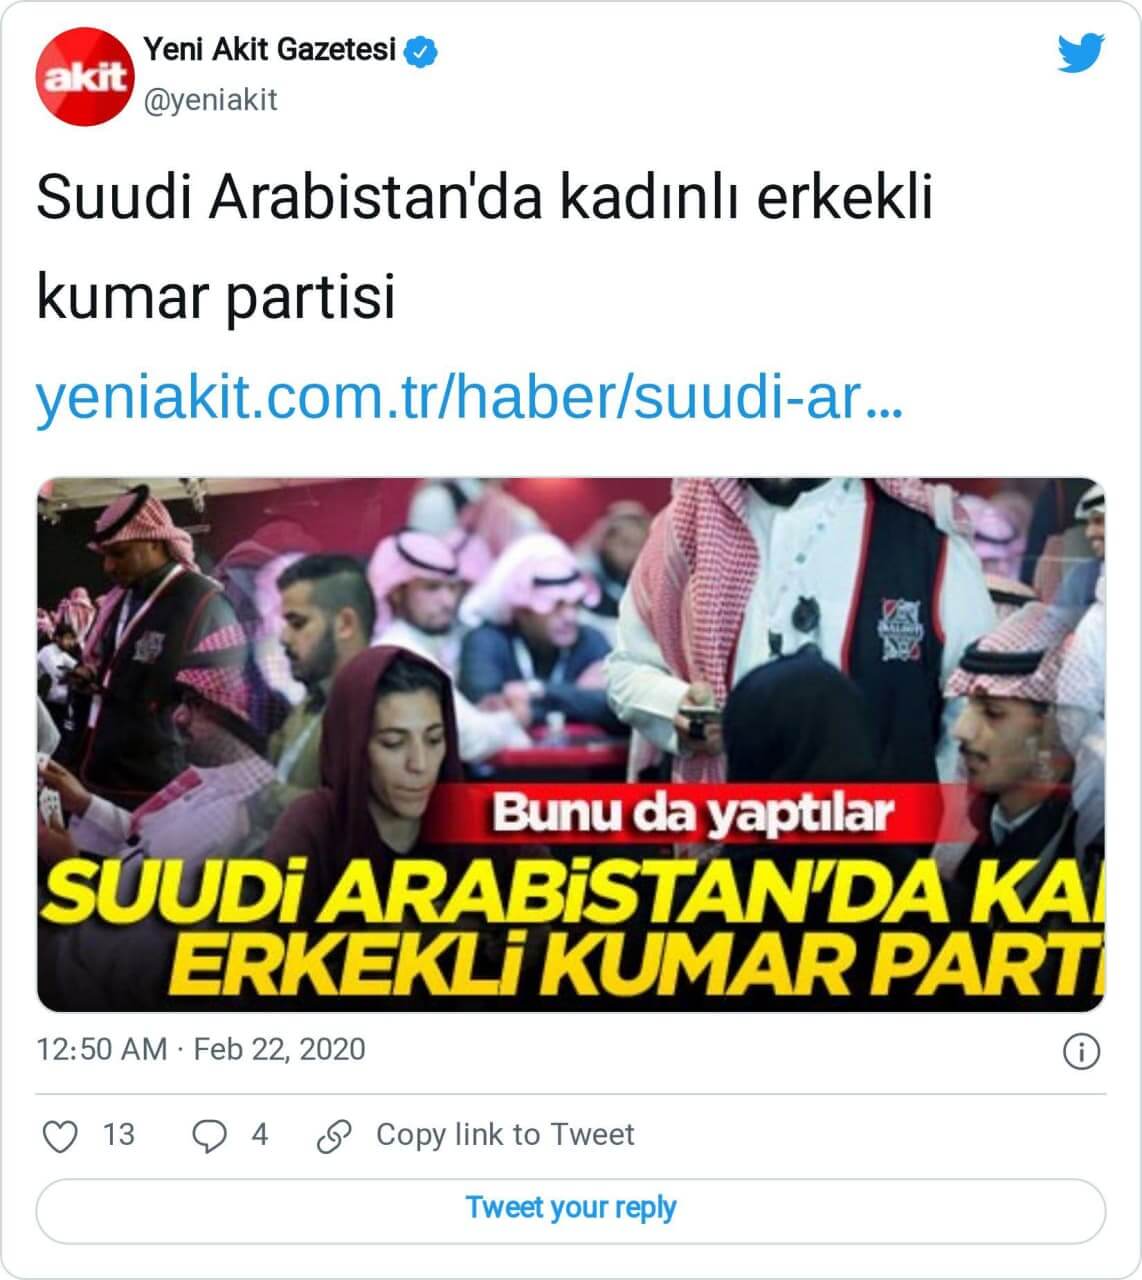Select Copy link to Tweet
The image size is (1142, 1280).
504,1135
